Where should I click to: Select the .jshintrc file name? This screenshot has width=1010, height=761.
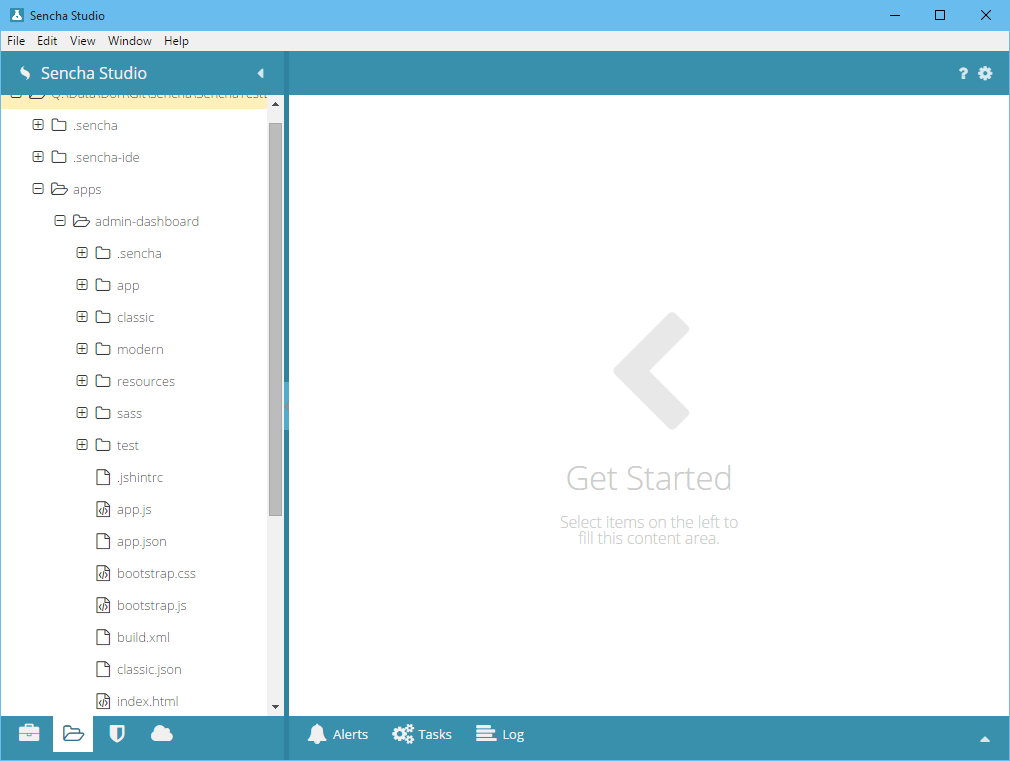140,477
